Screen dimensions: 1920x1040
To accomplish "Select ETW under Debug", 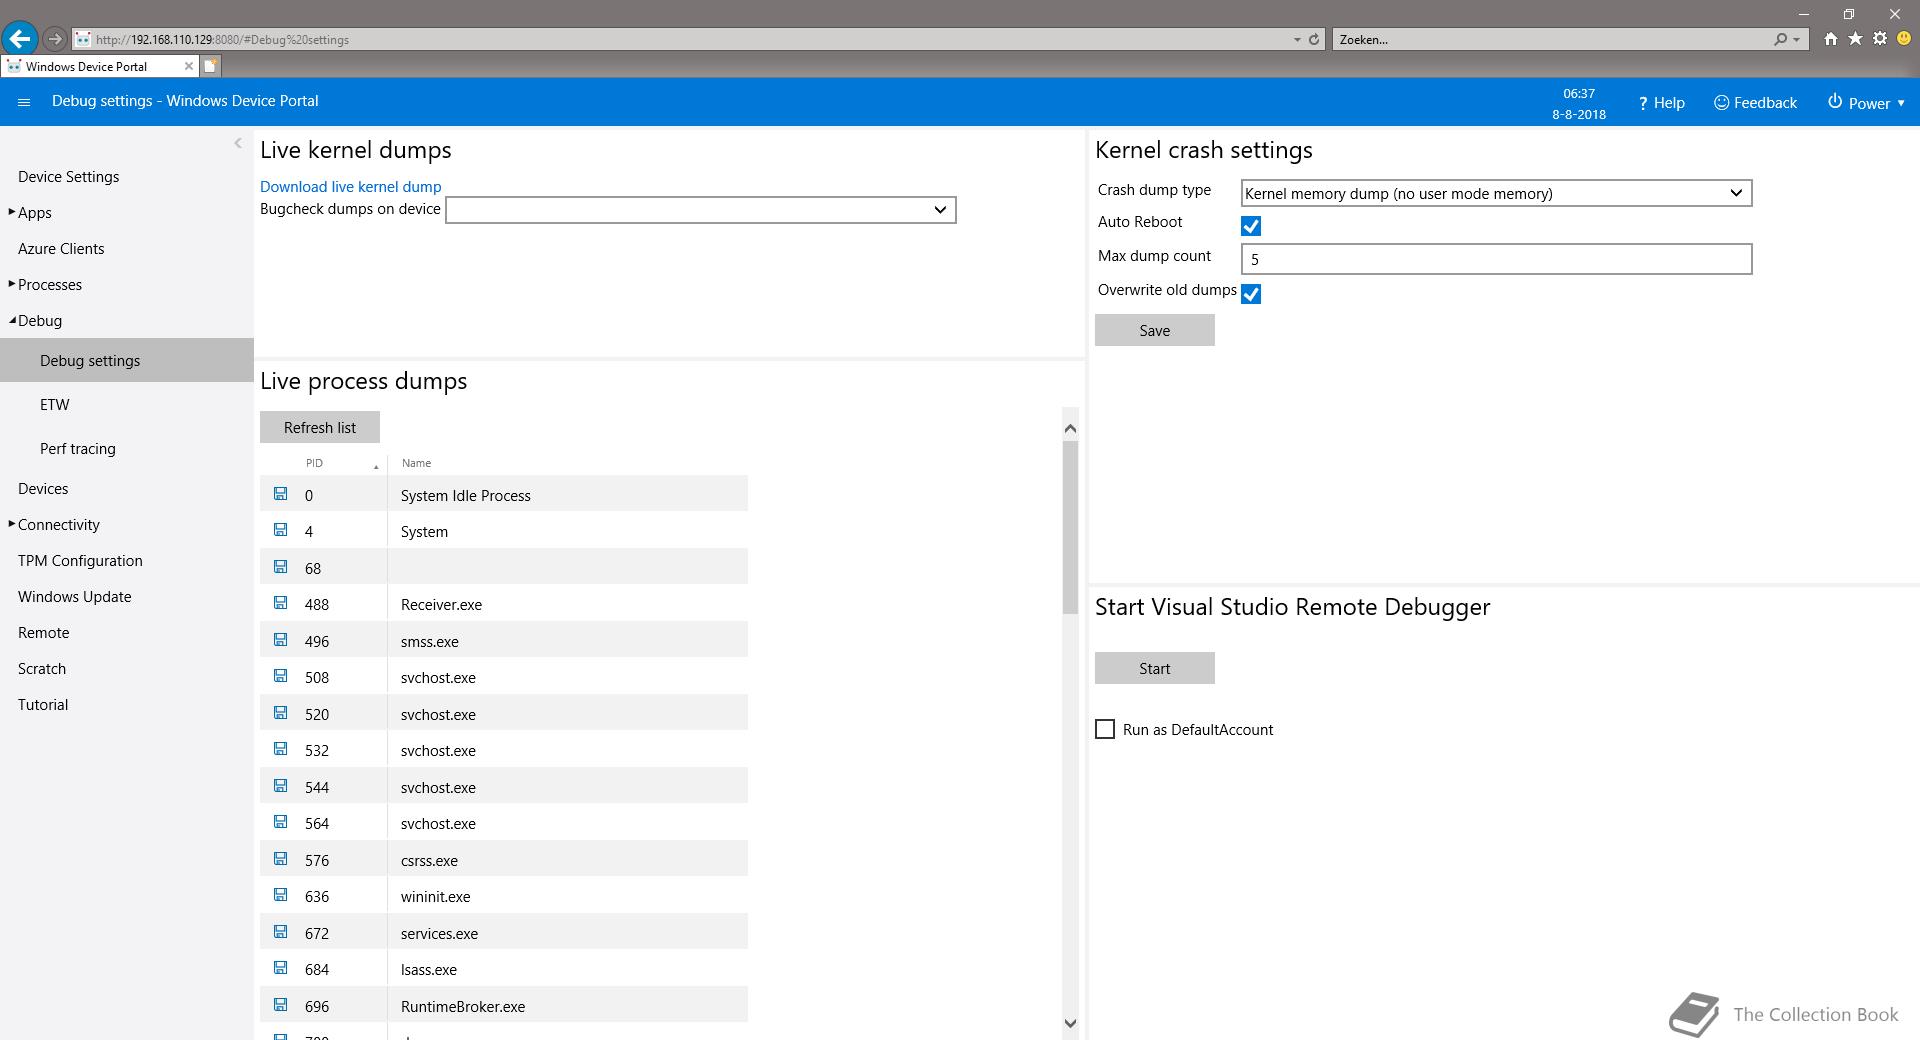I will click(55, 405).
